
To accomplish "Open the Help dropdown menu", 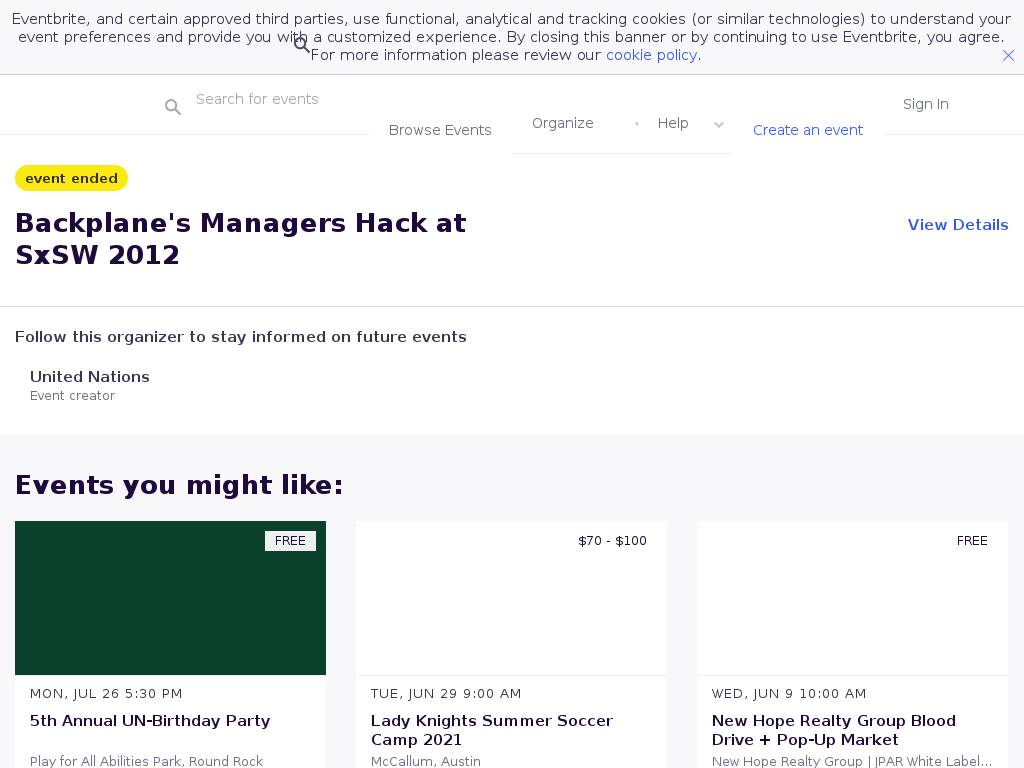I will pyautogui.click(x=673, y=123).
